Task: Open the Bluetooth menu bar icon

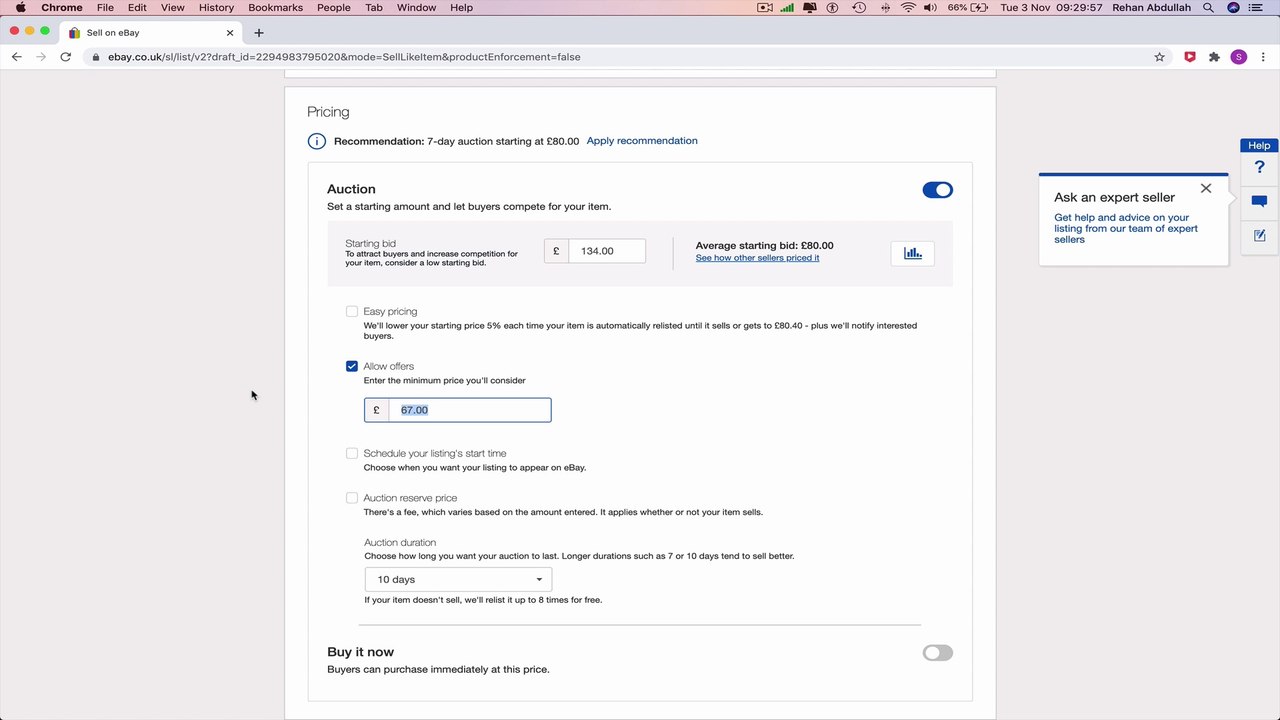Action: click(x=885, y=7)
